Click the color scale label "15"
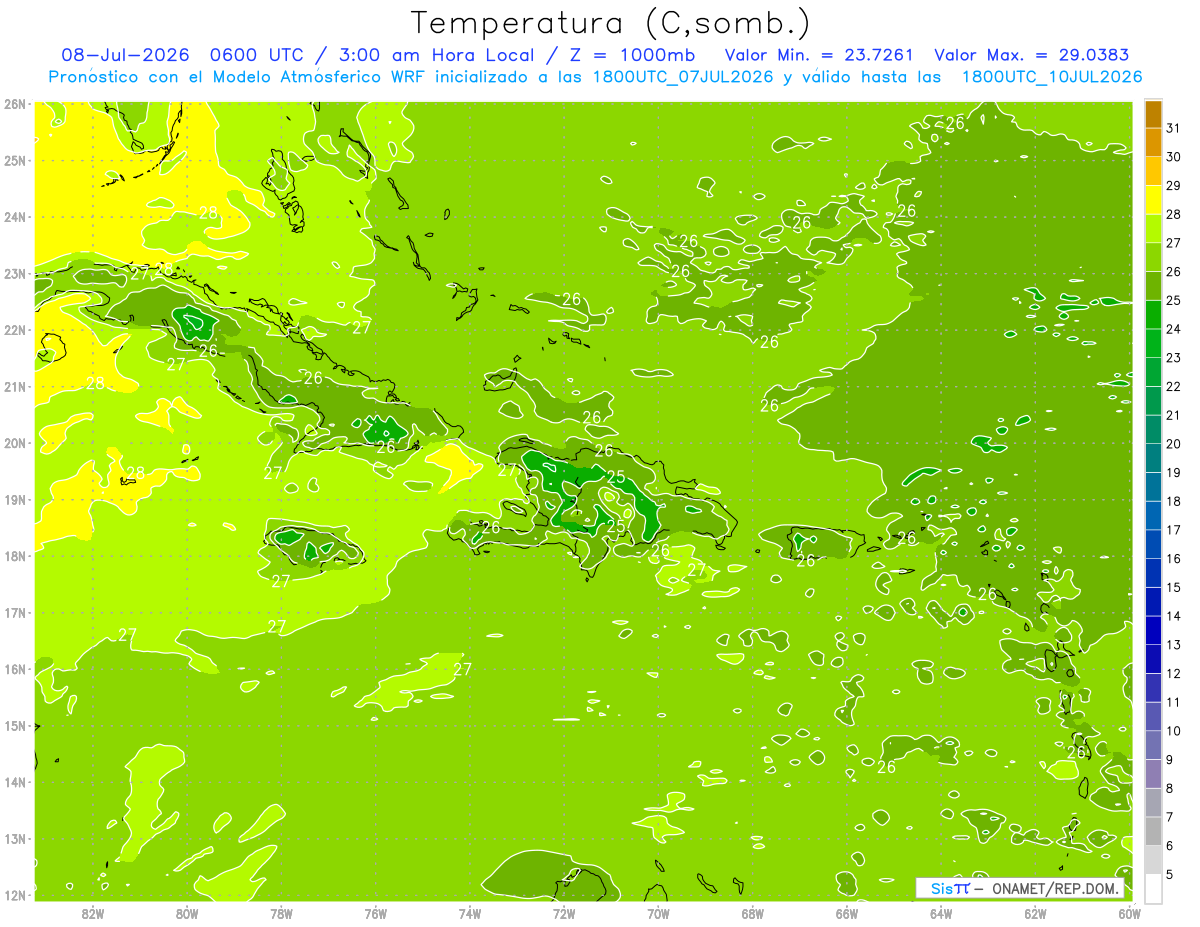Screen dimensions: 1200x927 click(x=1173, y=587)
